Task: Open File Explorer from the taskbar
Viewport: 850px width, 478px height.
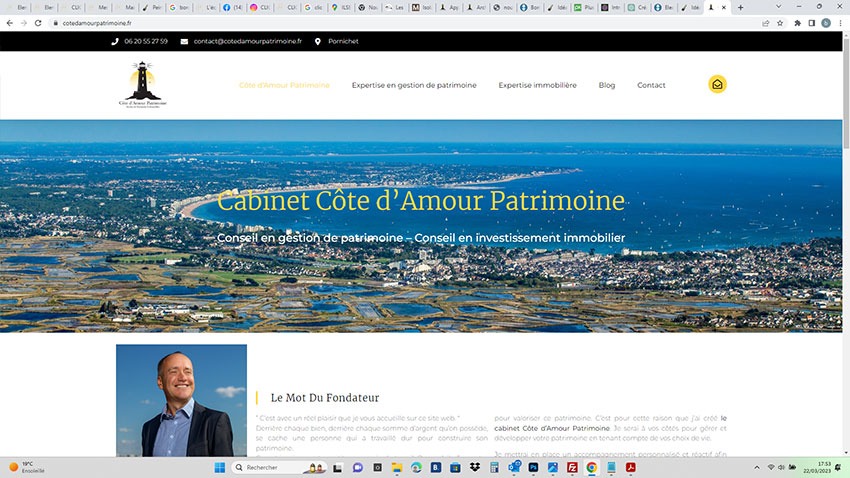Action: [397, 468]
